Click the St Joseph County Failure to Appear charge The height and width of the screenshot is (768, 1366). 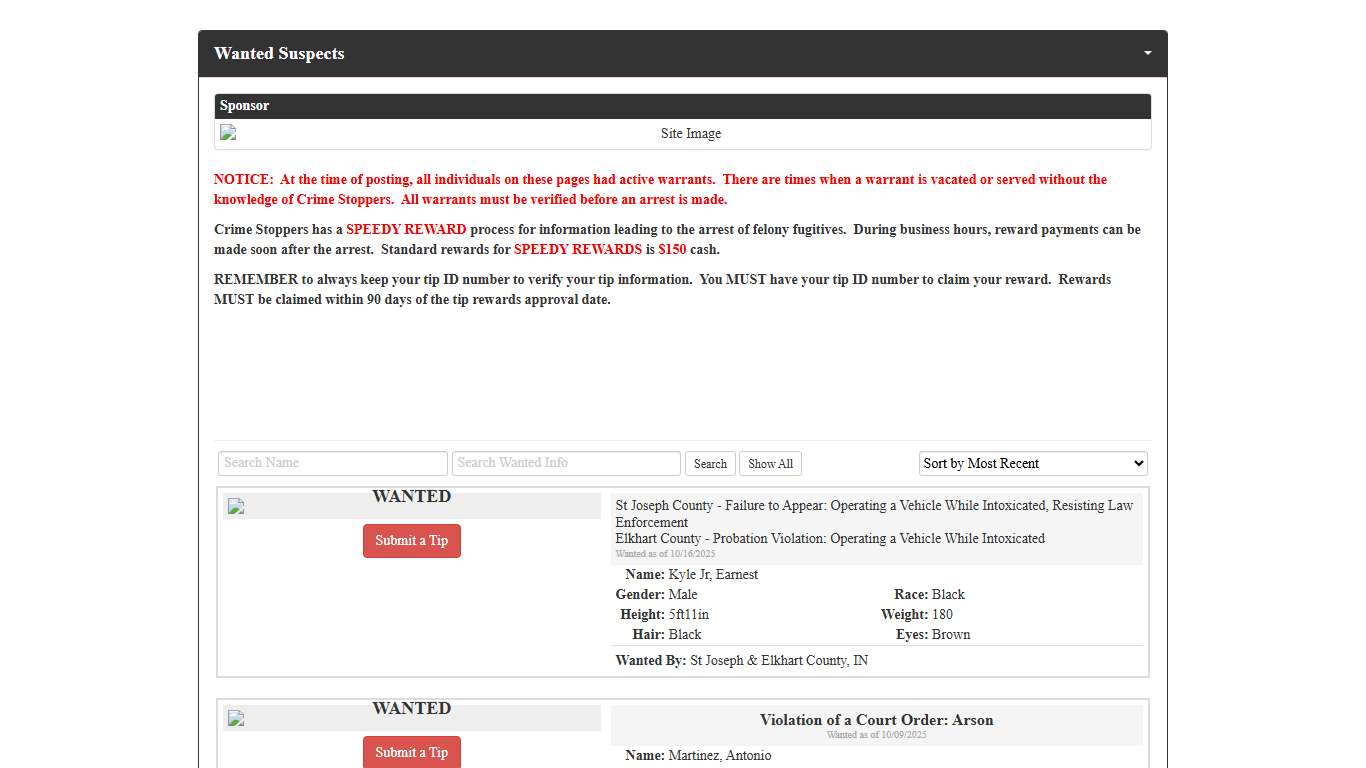[x=874, y=513]
